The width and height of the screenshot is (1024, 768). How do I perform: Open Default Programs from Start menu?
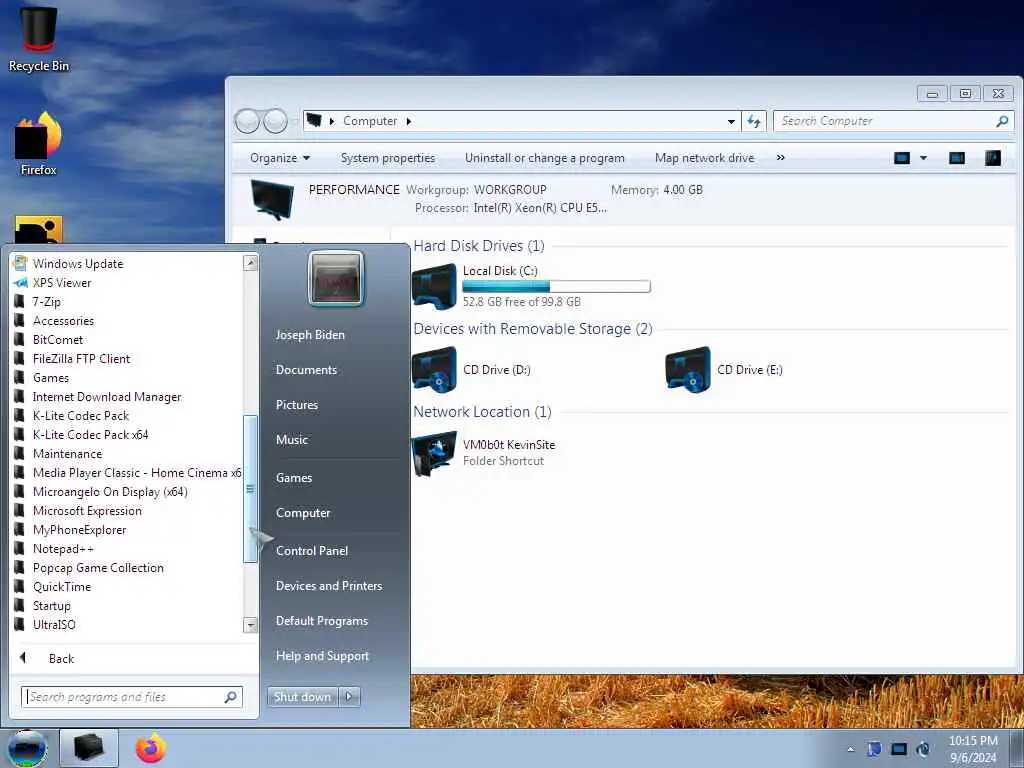click(x=321, y=620)
